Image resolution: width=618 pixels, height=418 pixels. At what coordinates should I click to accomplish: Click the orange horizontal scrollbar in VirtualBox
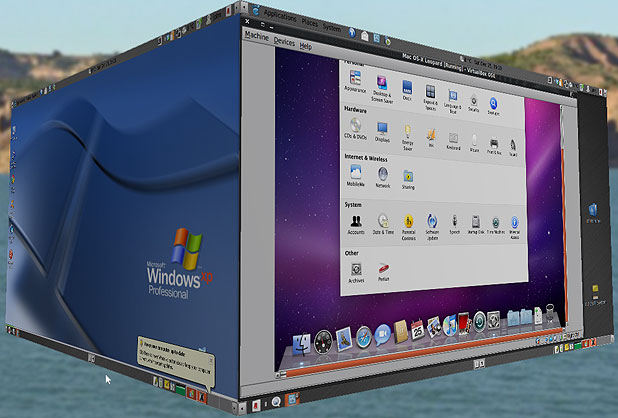[424, 351]
